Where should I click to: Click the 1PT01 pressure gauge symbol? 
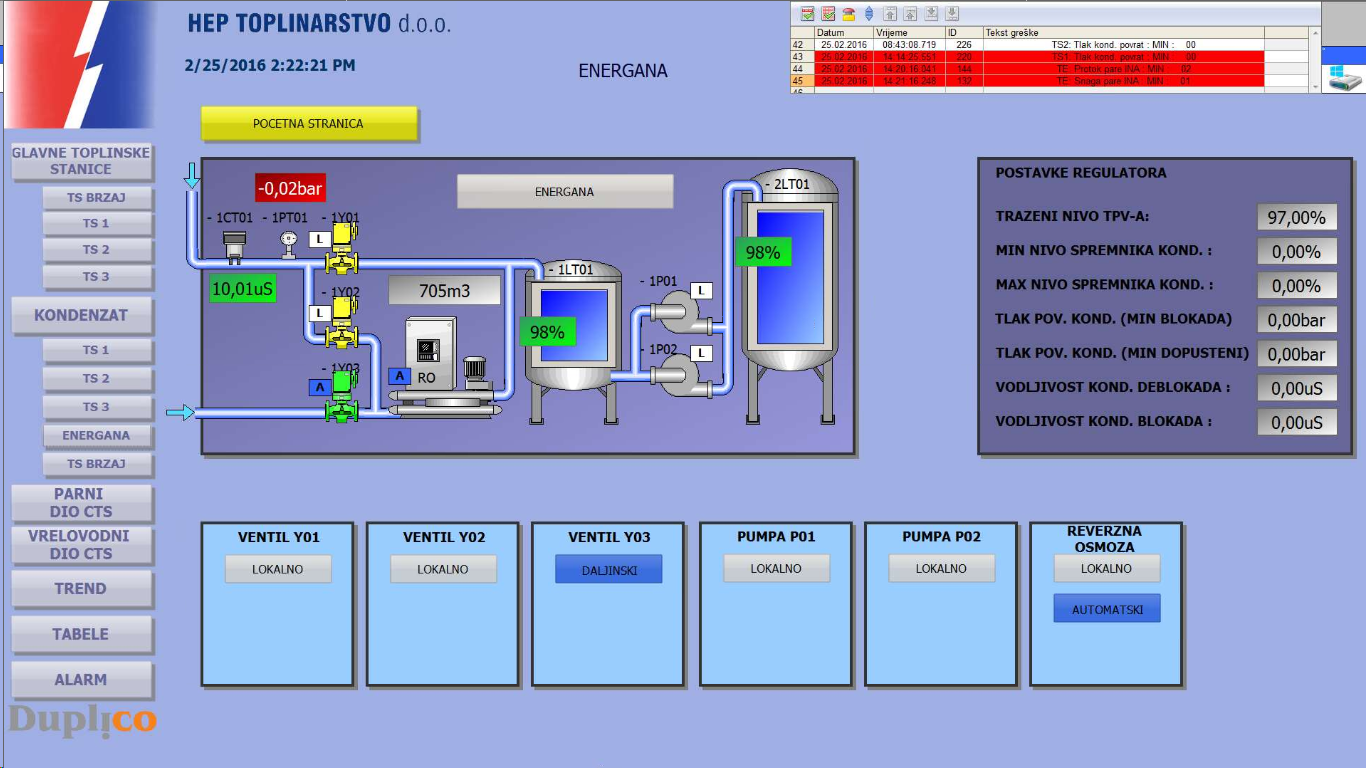click(289, 243)
